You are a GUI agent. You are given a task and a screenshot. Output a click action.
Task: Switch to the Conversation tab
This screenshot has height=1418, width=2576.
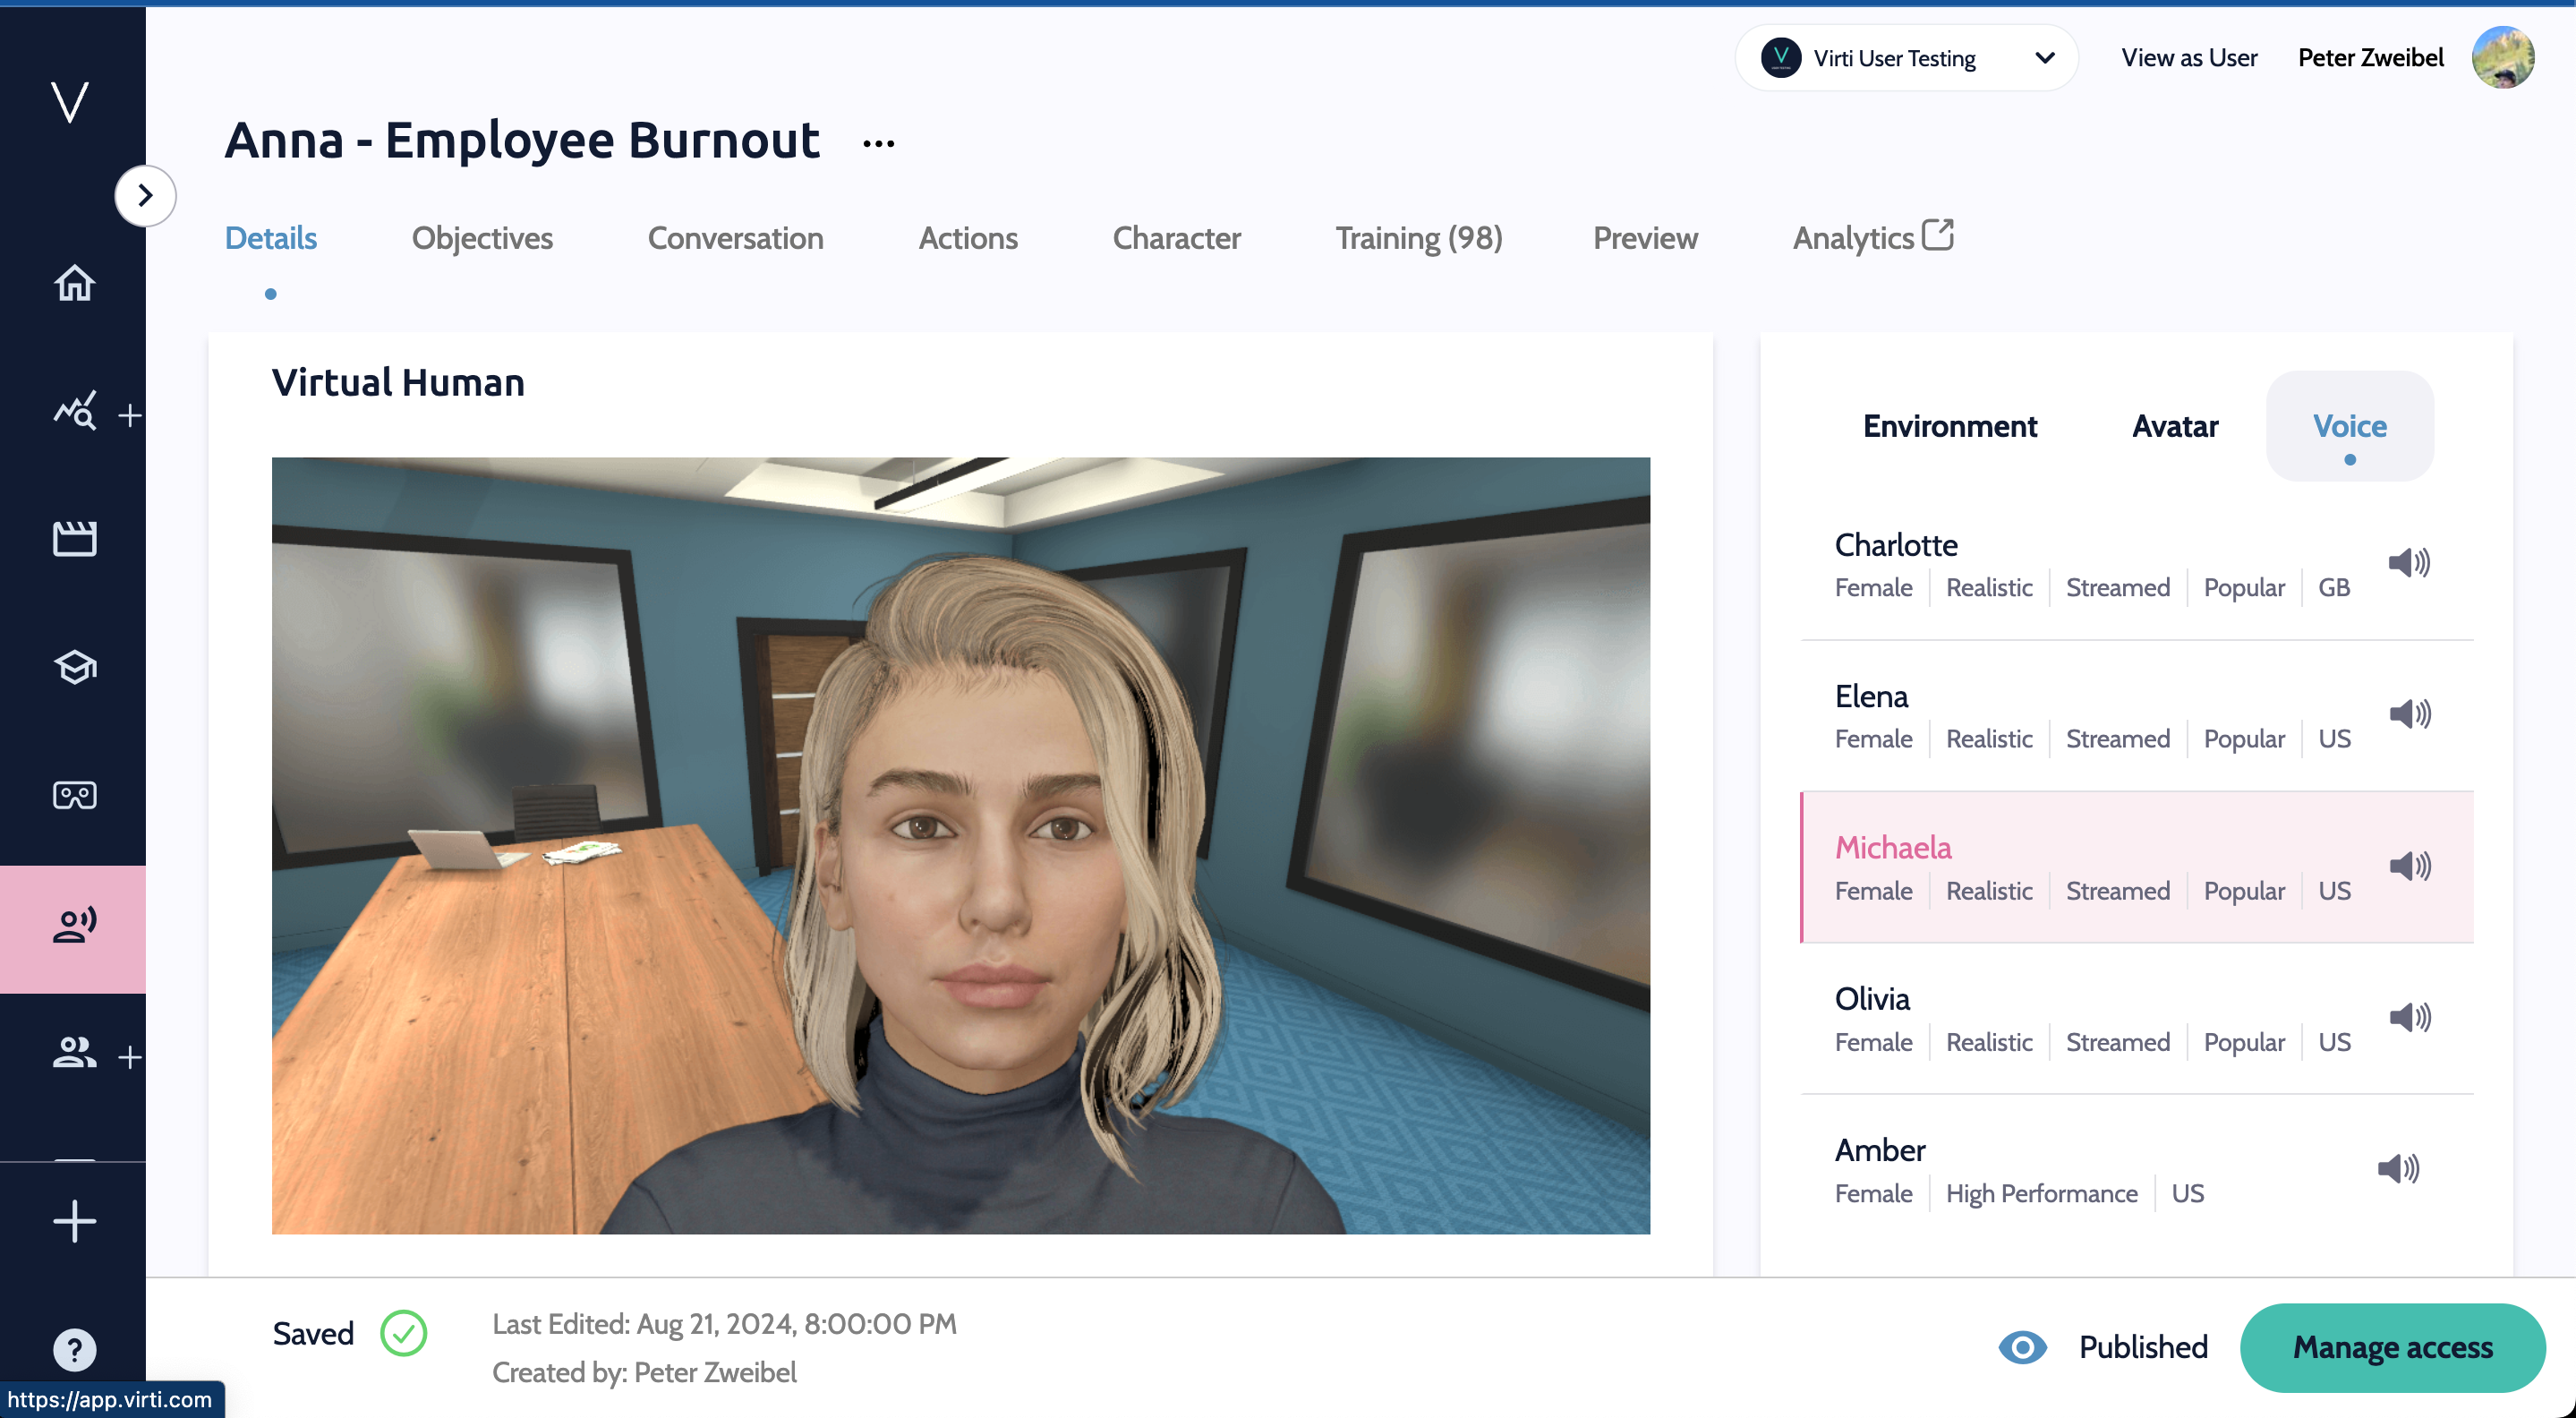(x=735, y=238)
